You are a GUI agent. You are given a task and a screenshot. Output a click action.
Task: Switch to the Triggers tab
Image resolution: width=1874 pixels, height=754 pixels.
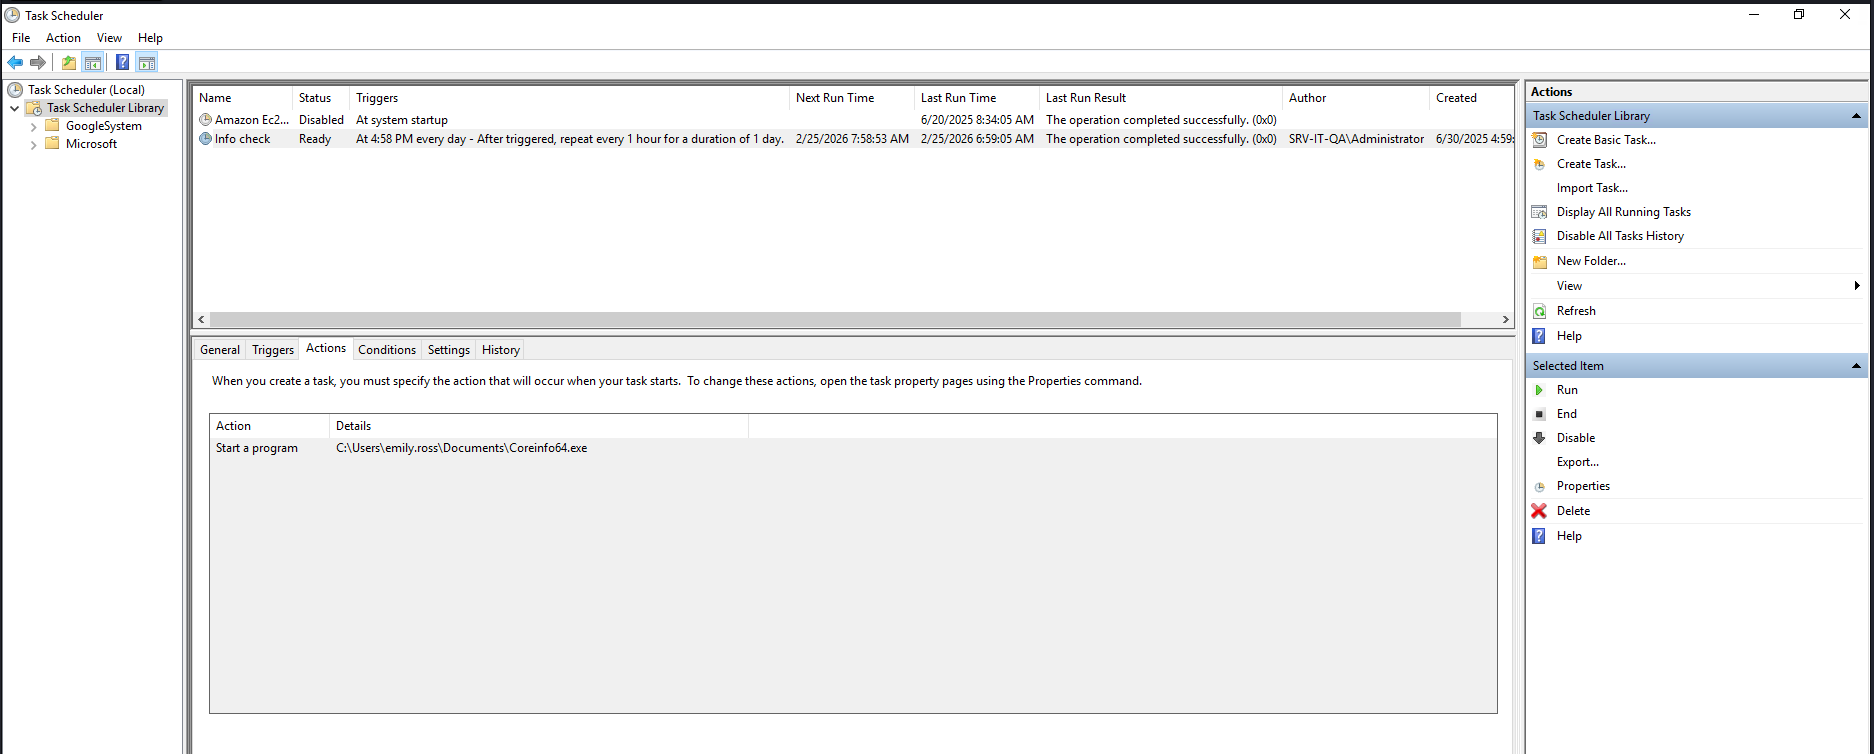[x=273, y=350]
